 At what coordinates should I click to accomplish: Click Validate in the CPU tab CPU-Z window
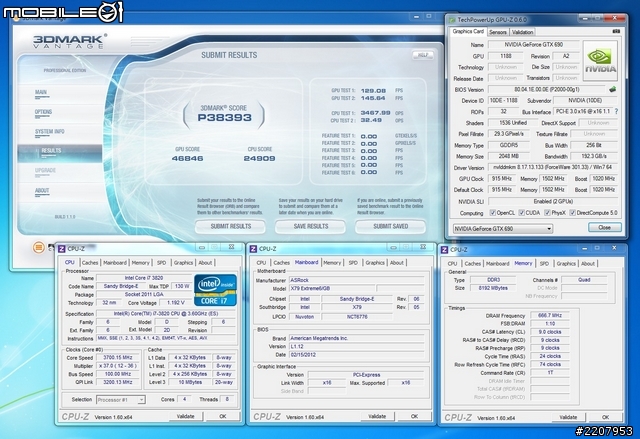[x=186, y=417]
